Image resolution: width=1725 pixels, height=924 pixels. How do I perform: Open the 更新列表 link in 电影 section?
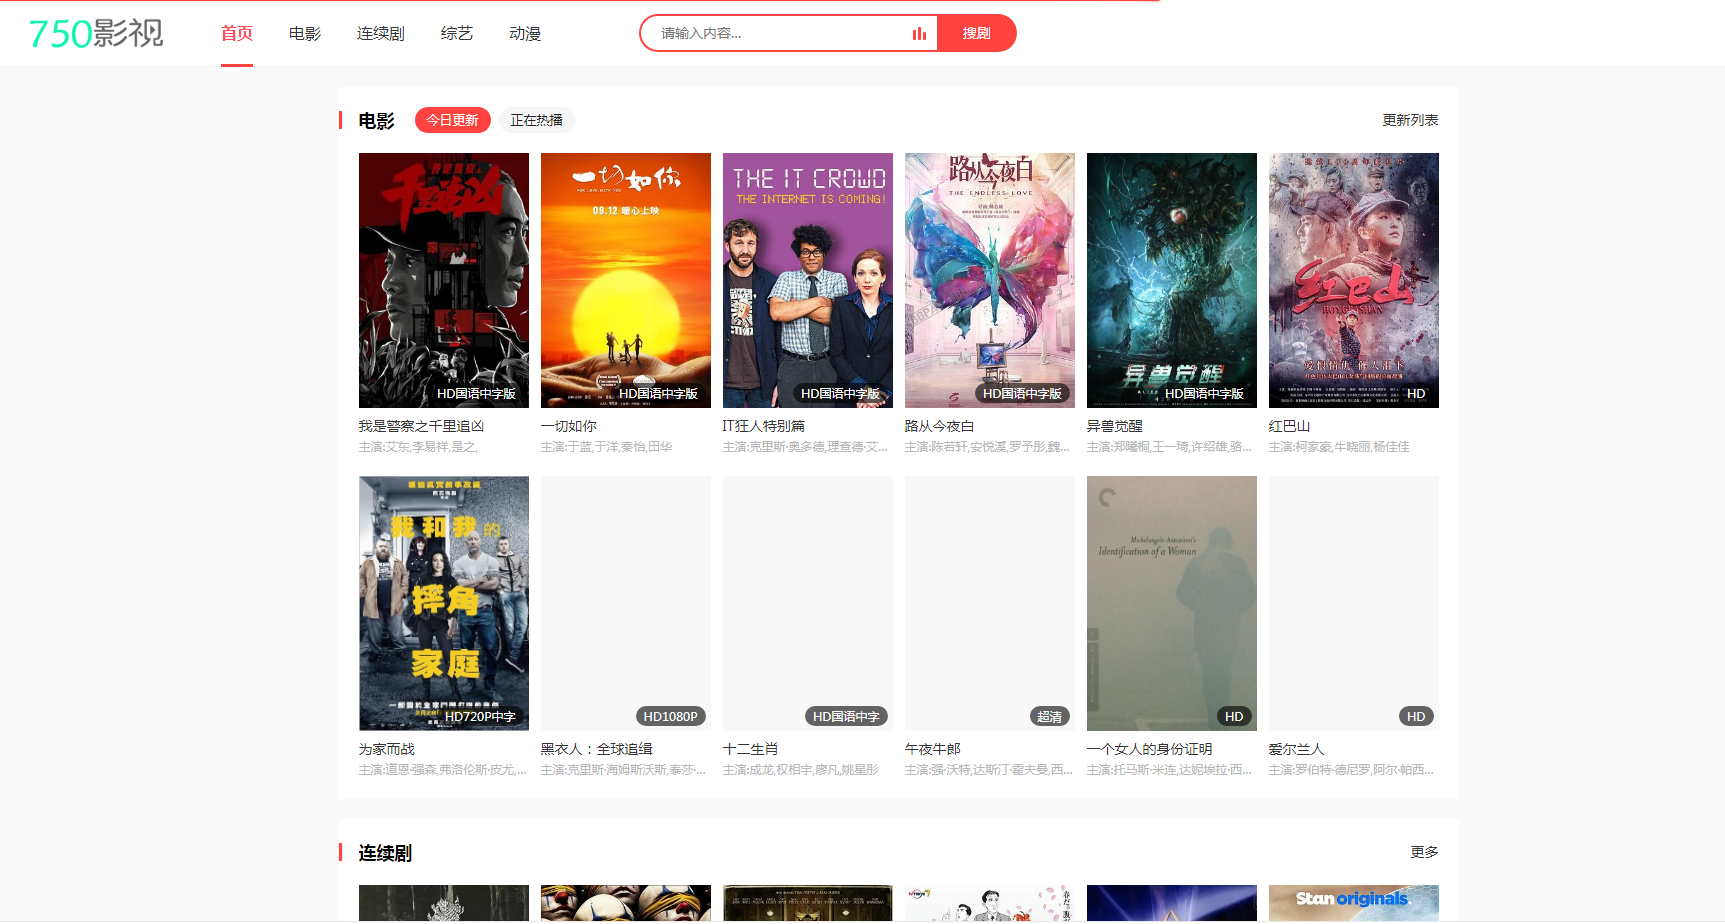coord(1410,120)
